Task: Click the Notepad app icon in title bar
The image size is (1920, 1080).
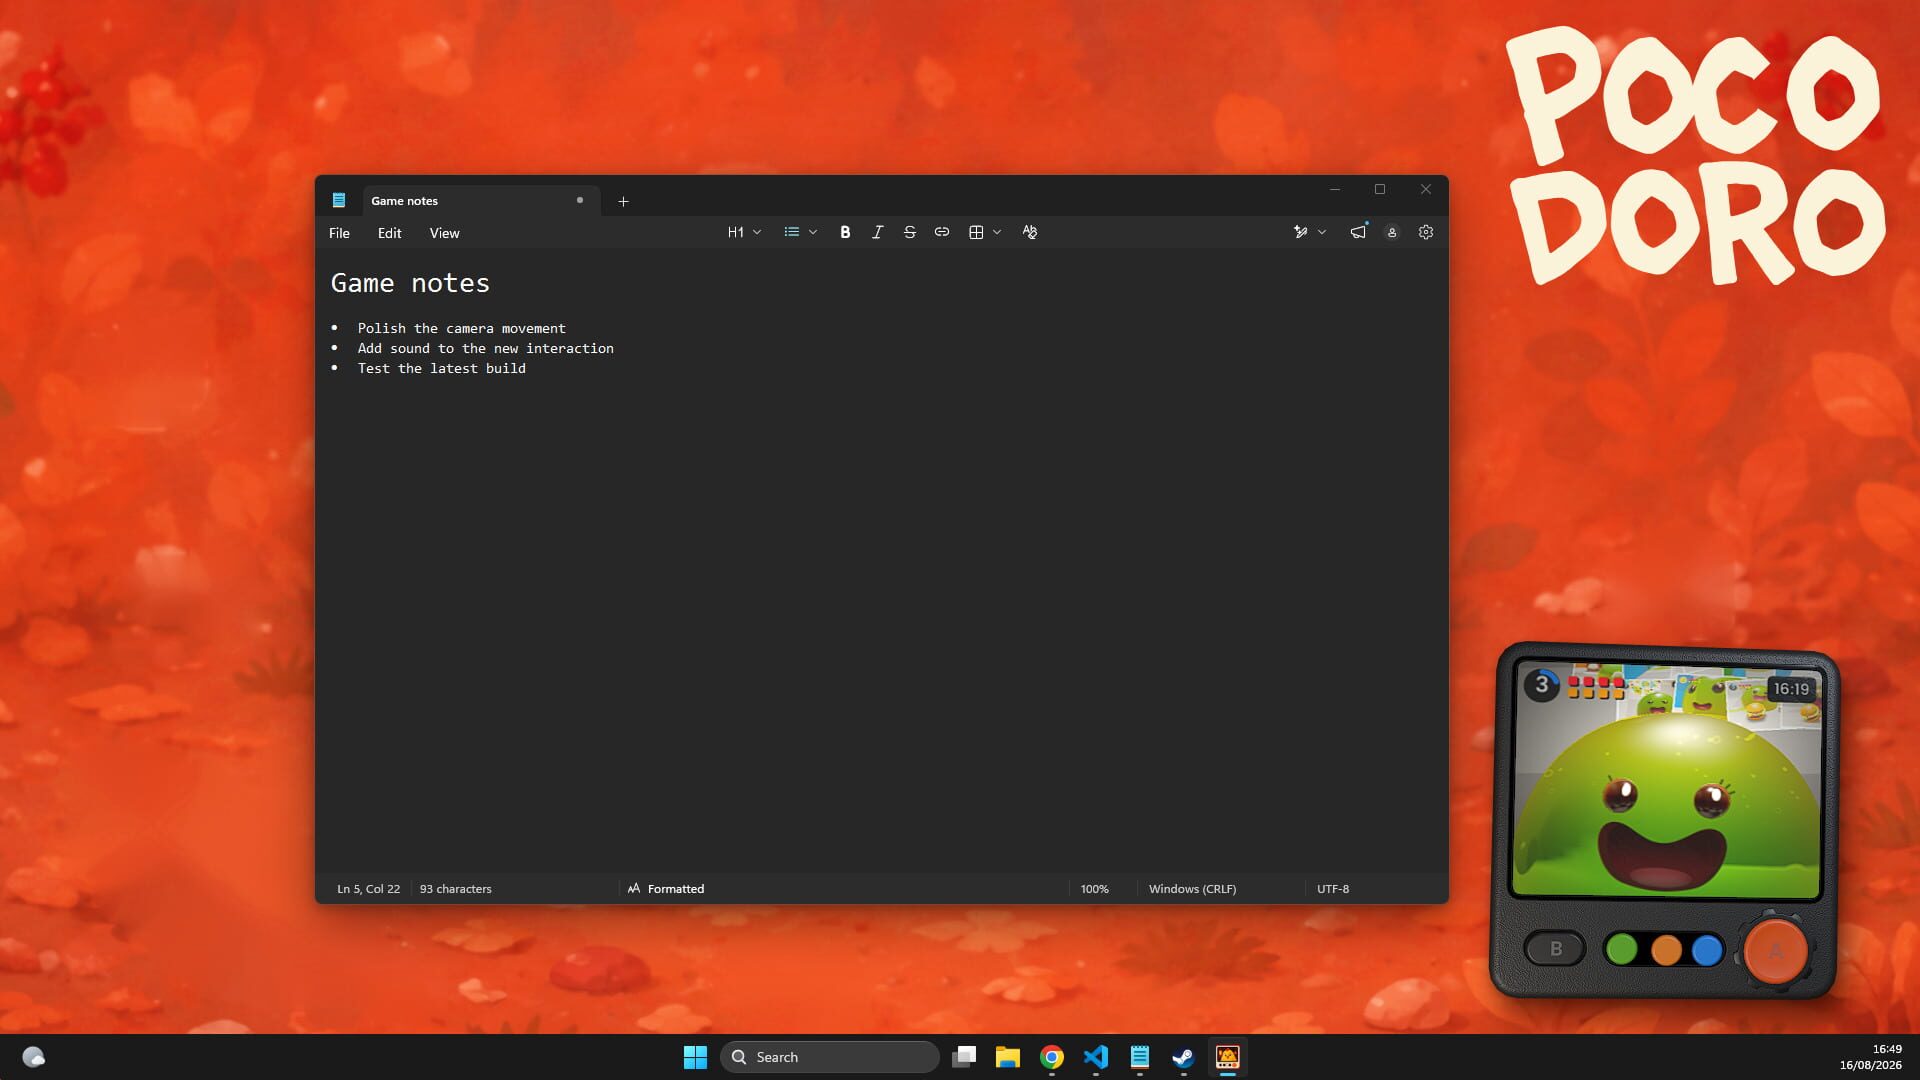Action: [x=339, y=200]
